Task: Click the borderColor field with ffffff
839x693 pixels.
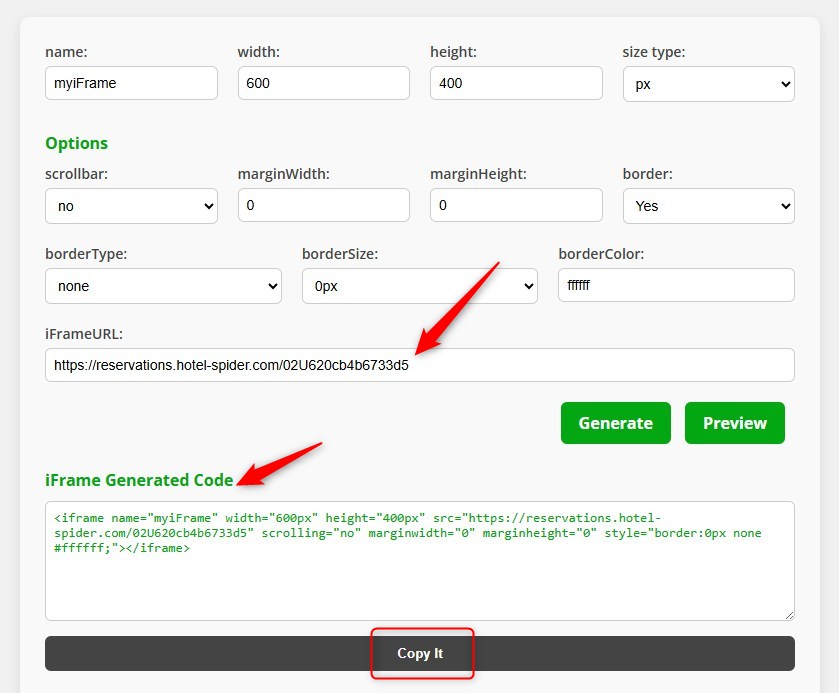Action: pyautogui.click(x=675, y=285)
